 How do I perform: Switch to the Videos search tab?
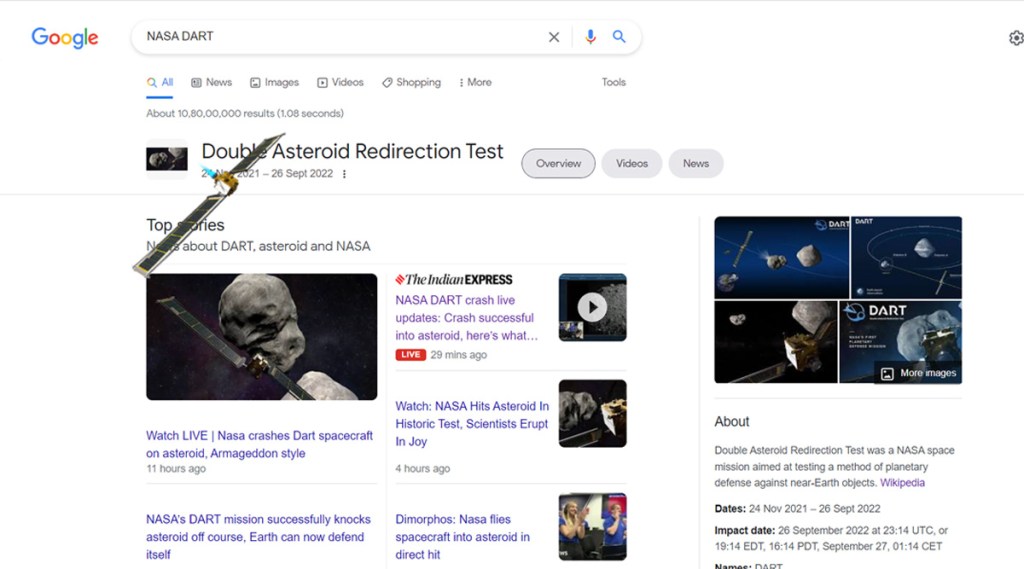pos(340,82)
